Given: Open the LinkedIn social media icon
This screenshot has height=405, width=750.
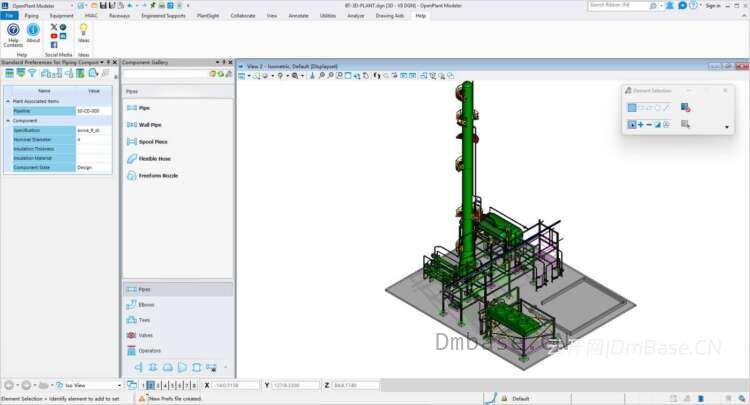Looking at the screenshot, I should pyautogui.click(x=63, y=36).
